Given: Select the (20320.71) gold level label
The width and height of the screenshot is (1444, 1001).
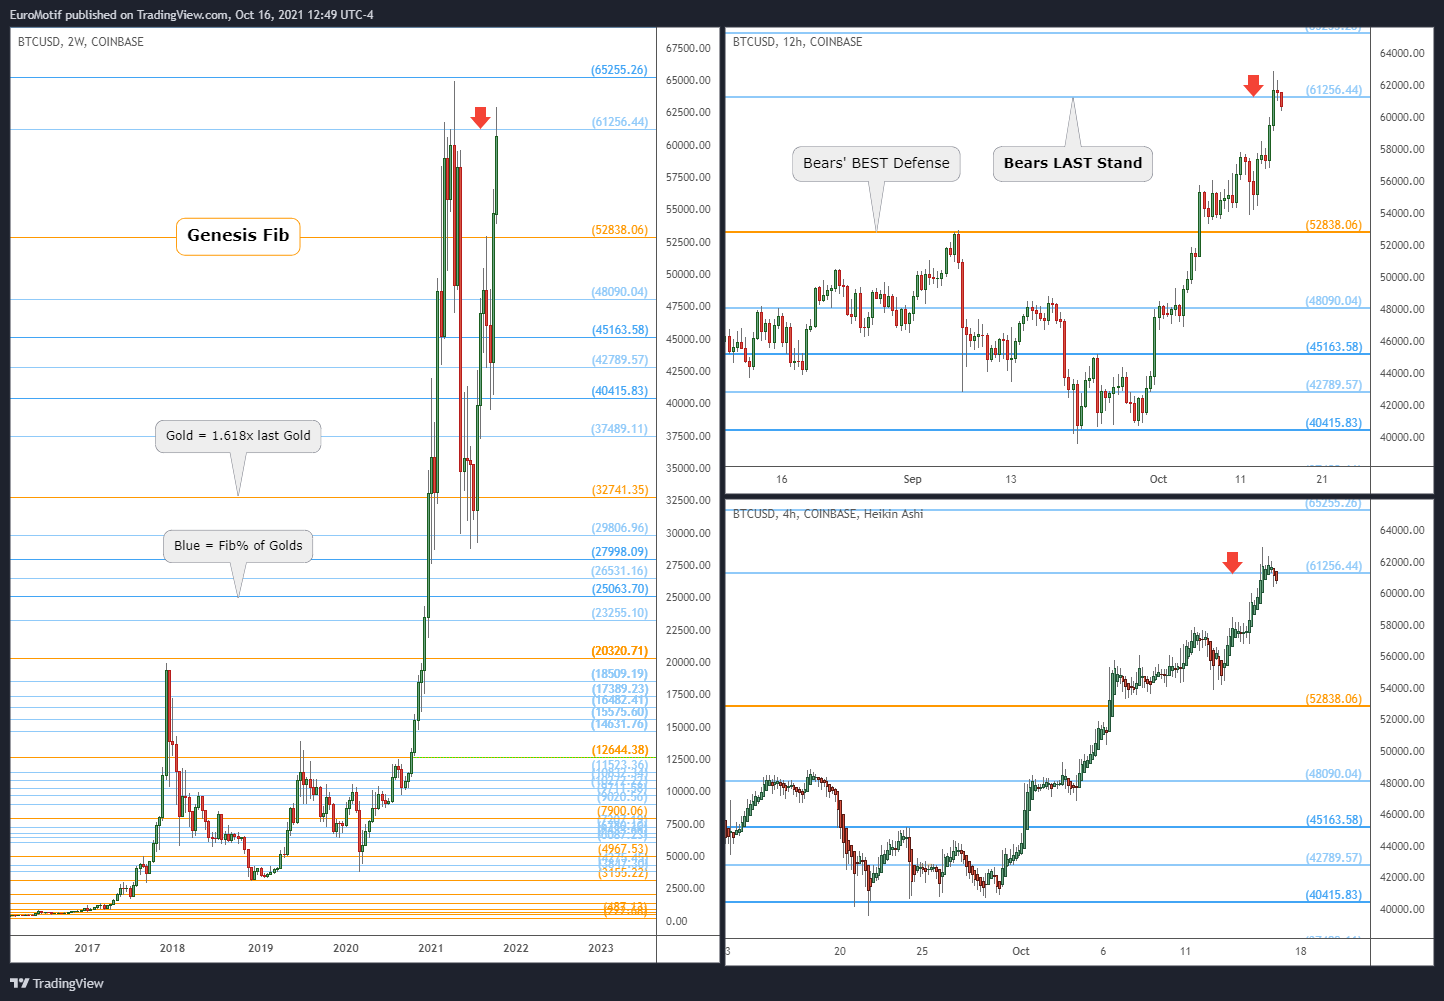Looking at the screenshot, I should (x=620, y=651).
